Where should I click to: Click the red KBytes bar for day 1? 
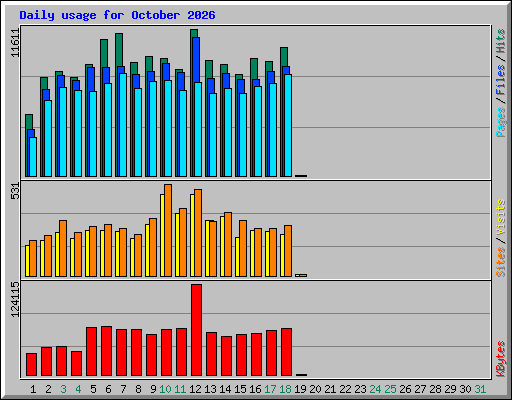[32, 365]
